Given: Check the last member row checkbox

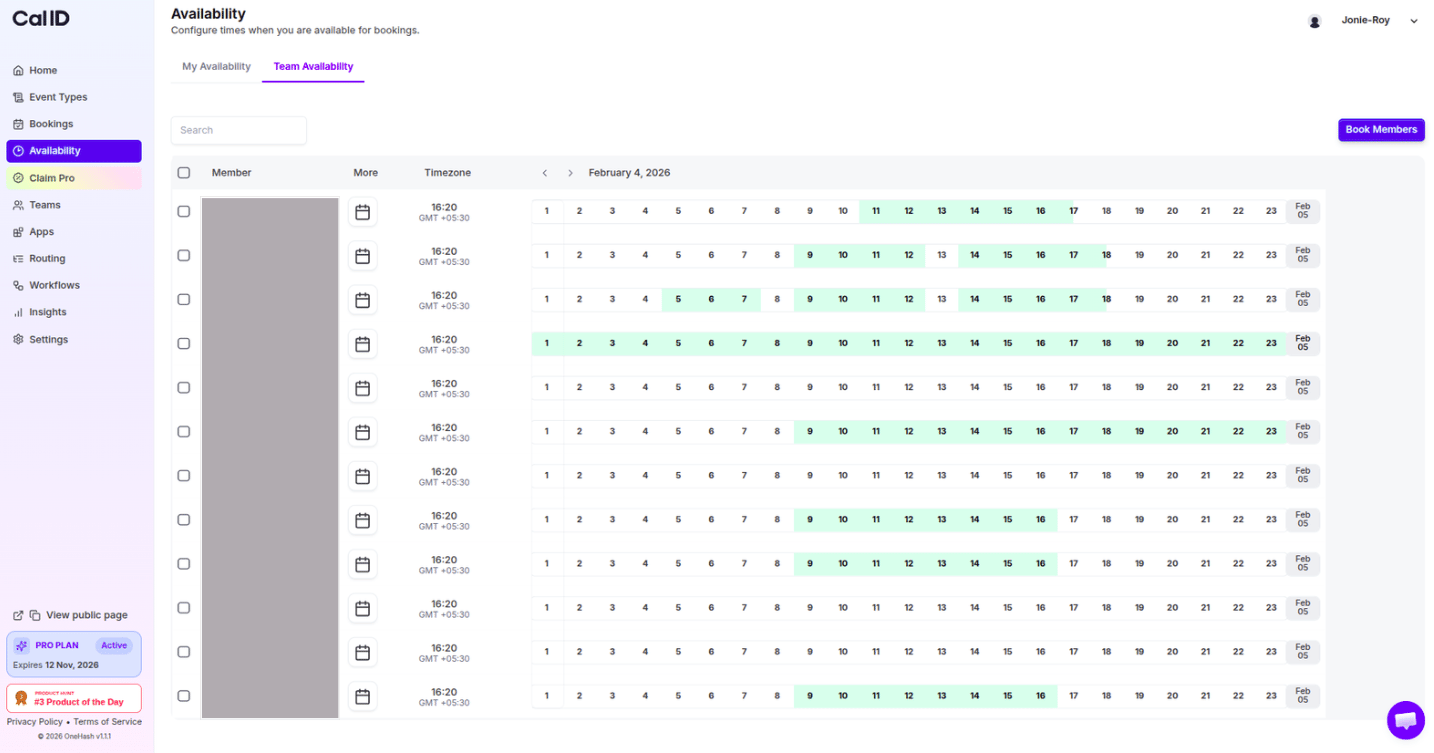Looking at the screenshot, I should click(x=184, y=695).
